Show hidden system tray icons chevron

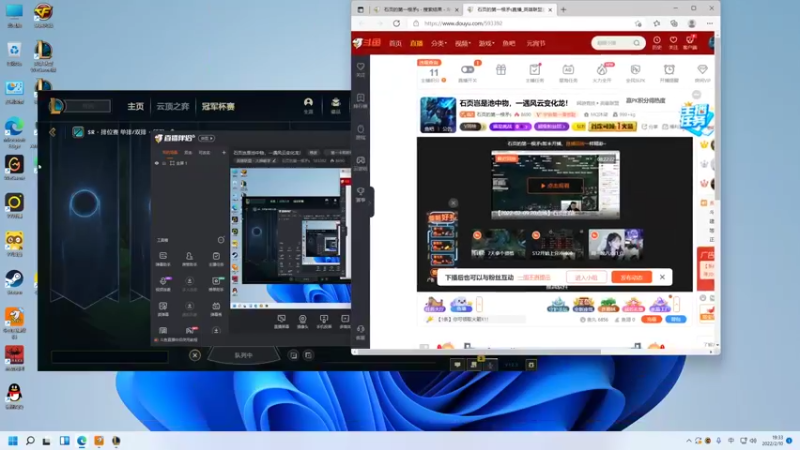coord(689,440)
